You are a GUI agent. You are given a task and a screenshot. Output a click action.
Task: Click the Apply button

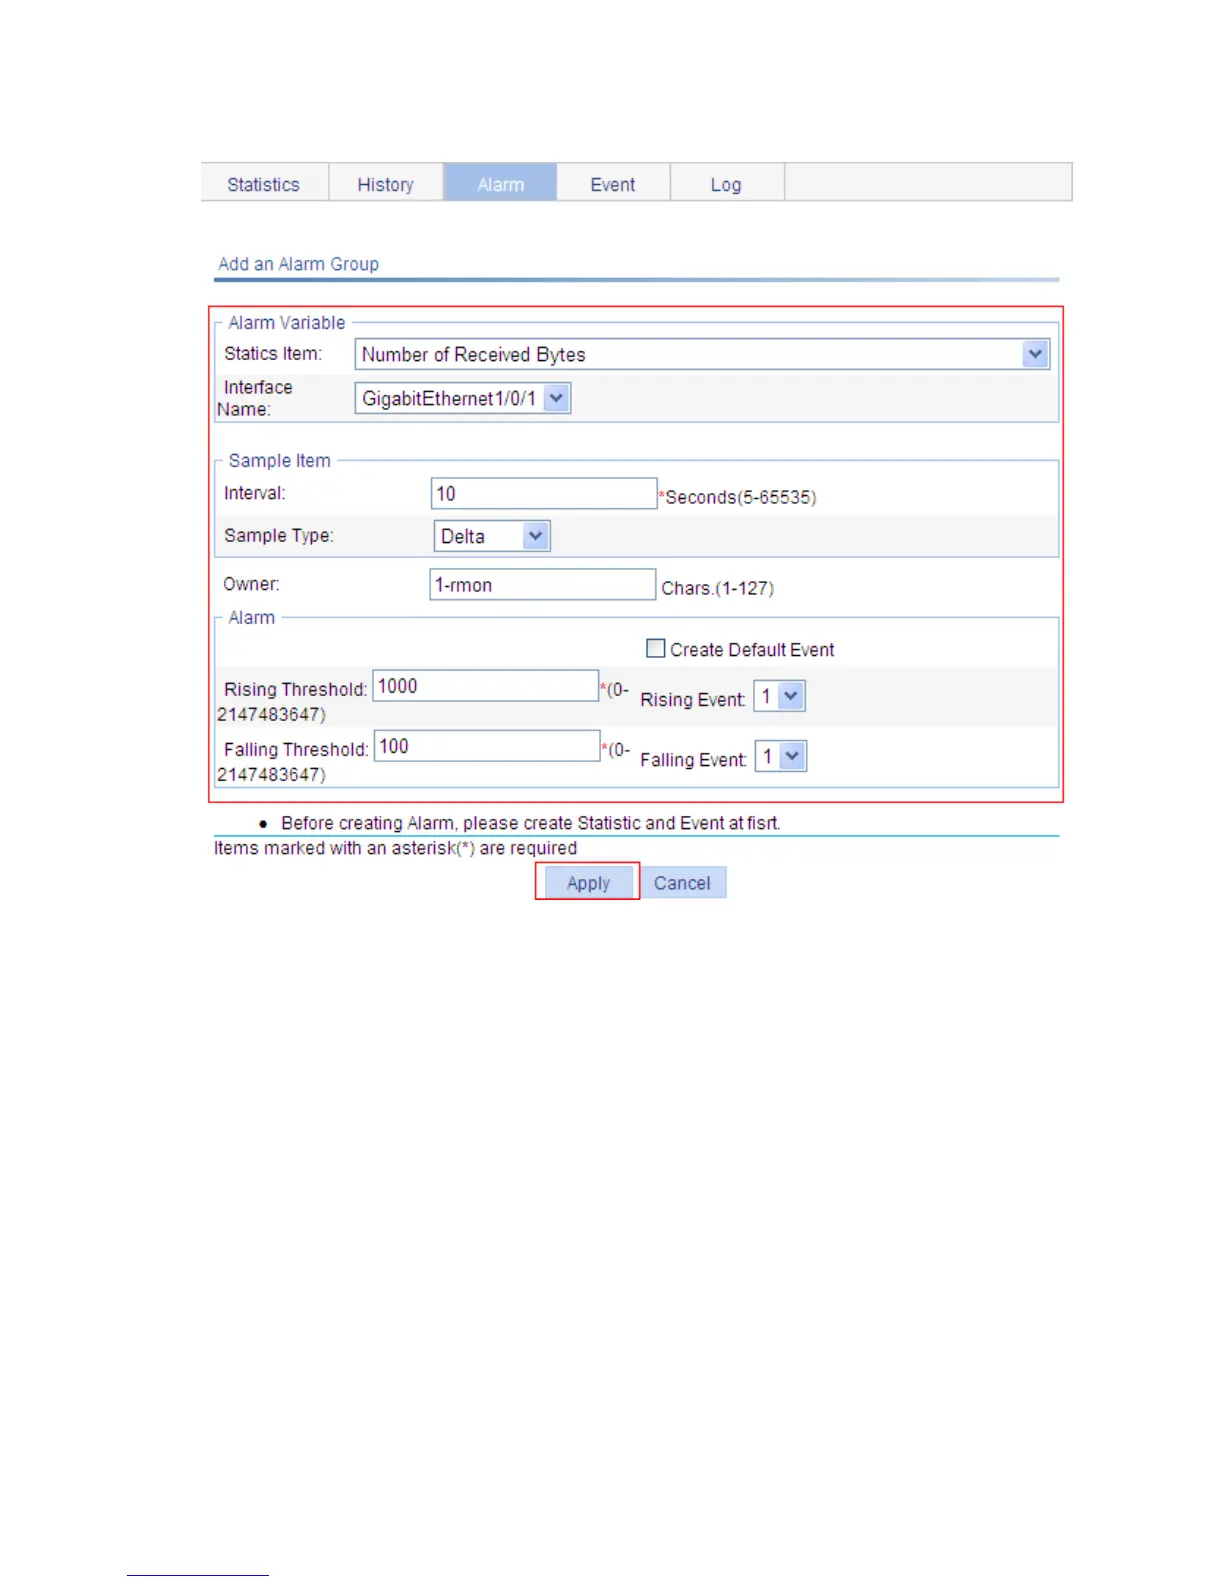(x=588, y=882)
